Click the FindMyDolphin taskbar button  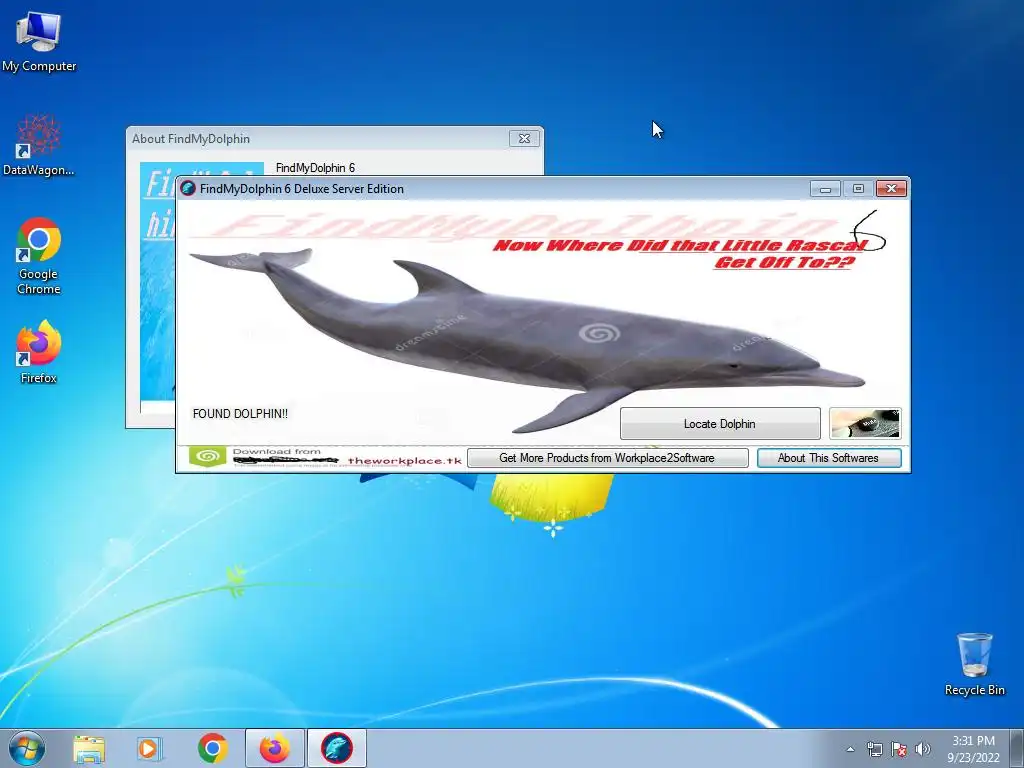pos(336,748)
